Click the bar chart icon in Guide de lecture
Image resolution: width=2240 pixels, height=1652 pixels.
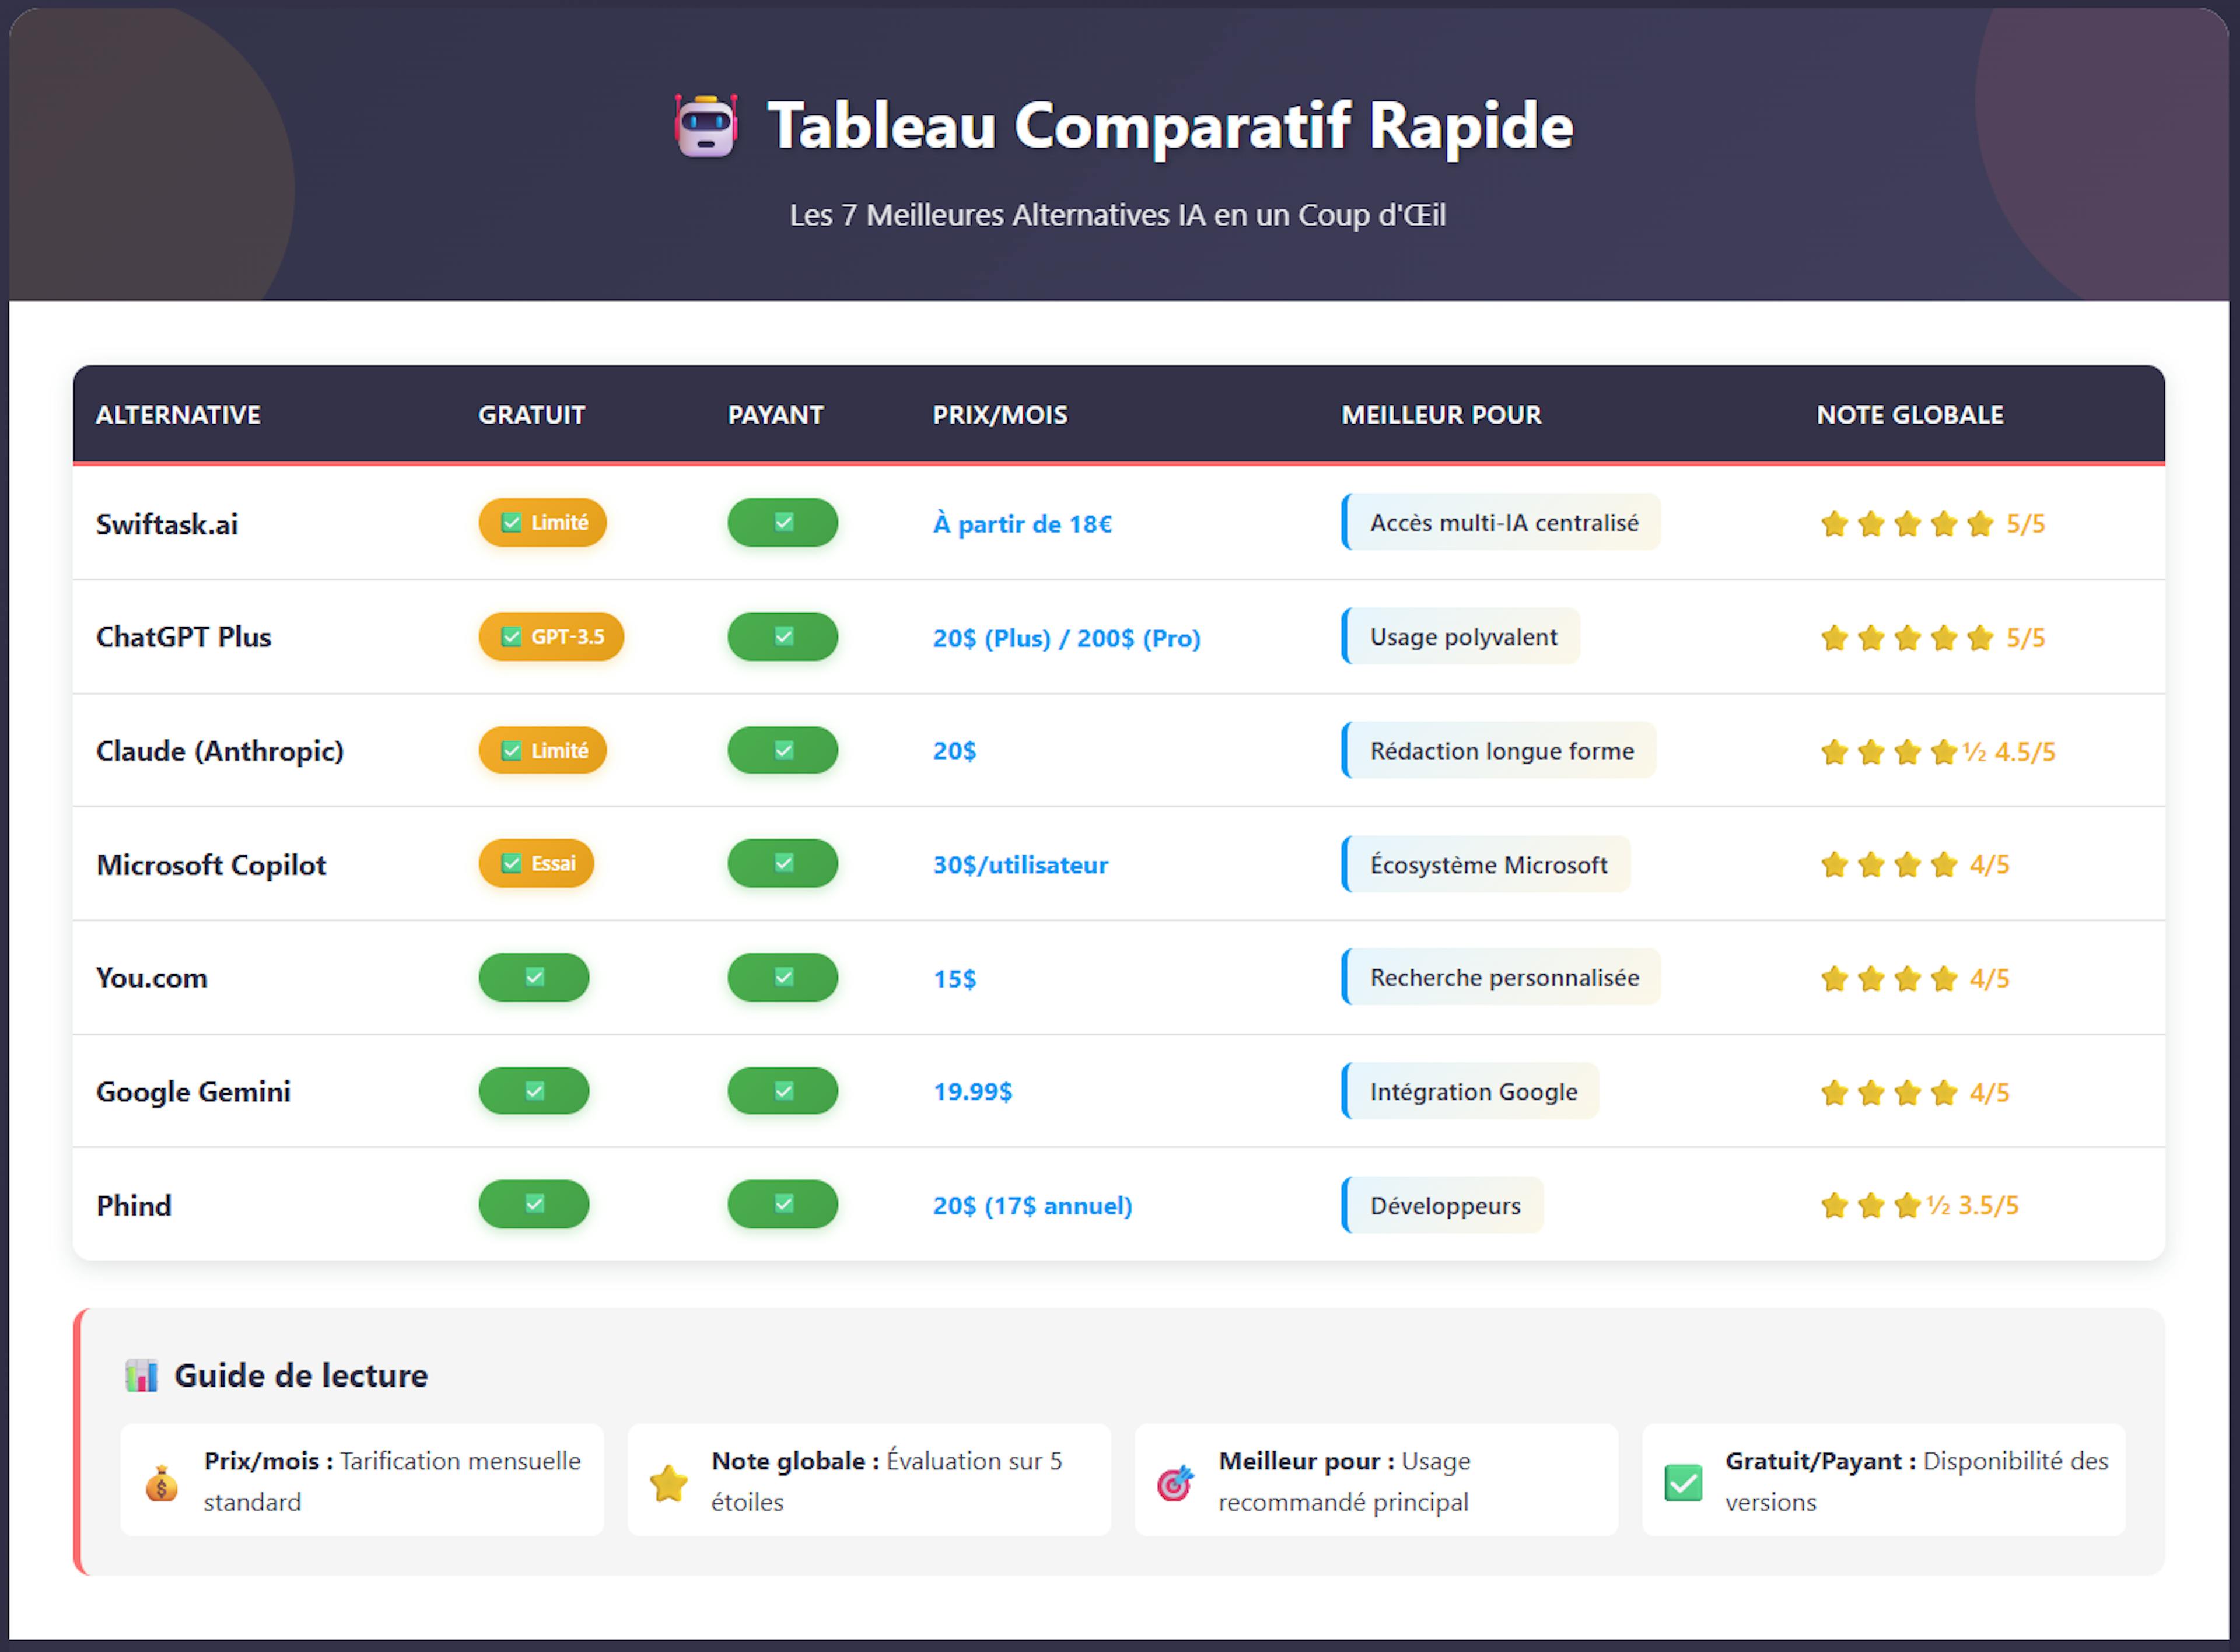pyautogui.click(x=141, y=1376)
